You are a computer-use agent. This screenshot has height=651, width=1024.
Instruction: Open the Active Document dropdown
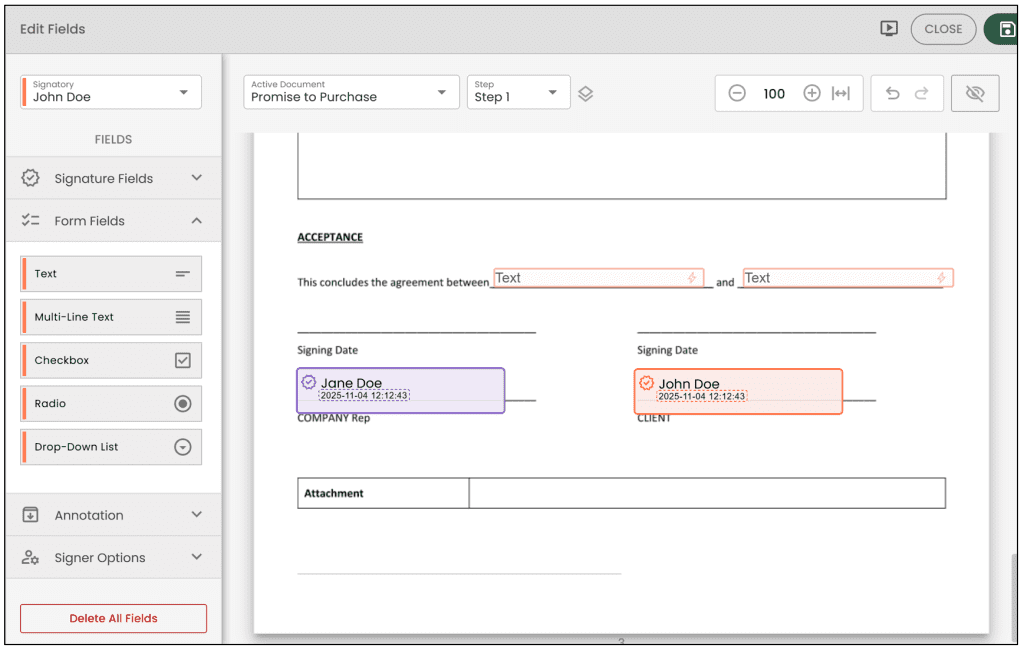pyautogui.click(x=350, y=93)
